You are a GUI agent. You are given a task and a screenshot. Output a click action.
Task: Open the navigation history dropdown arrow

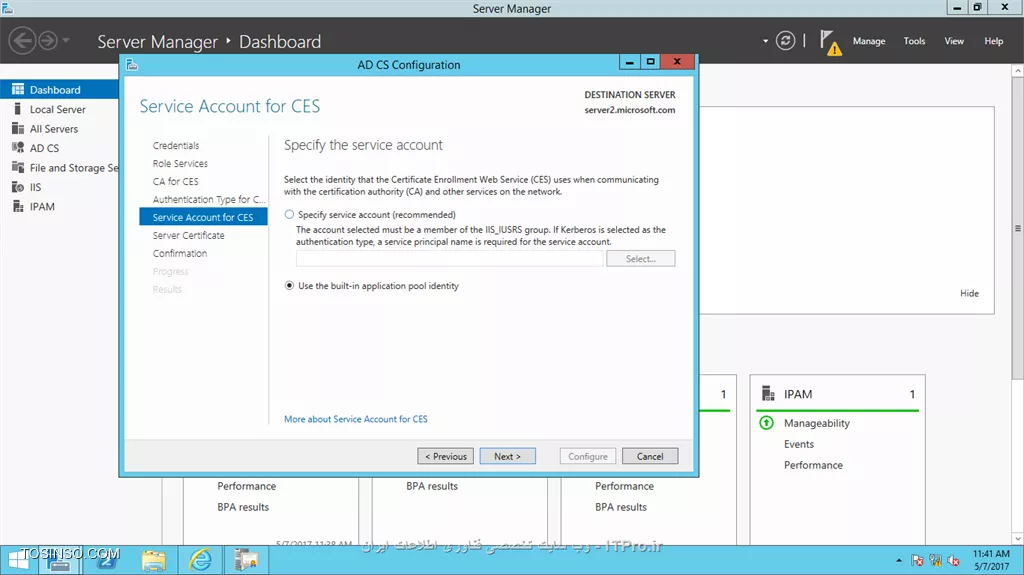click(x=66, y=41)
